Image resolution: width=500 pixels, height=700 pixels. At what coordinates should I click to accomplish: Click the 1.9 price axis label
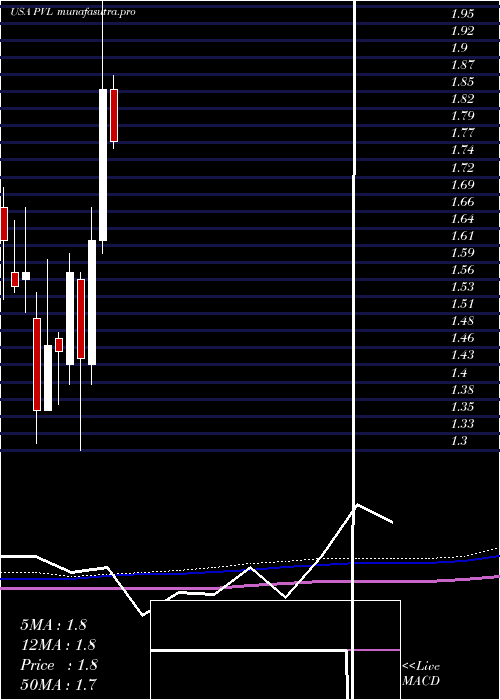(459, 48)
